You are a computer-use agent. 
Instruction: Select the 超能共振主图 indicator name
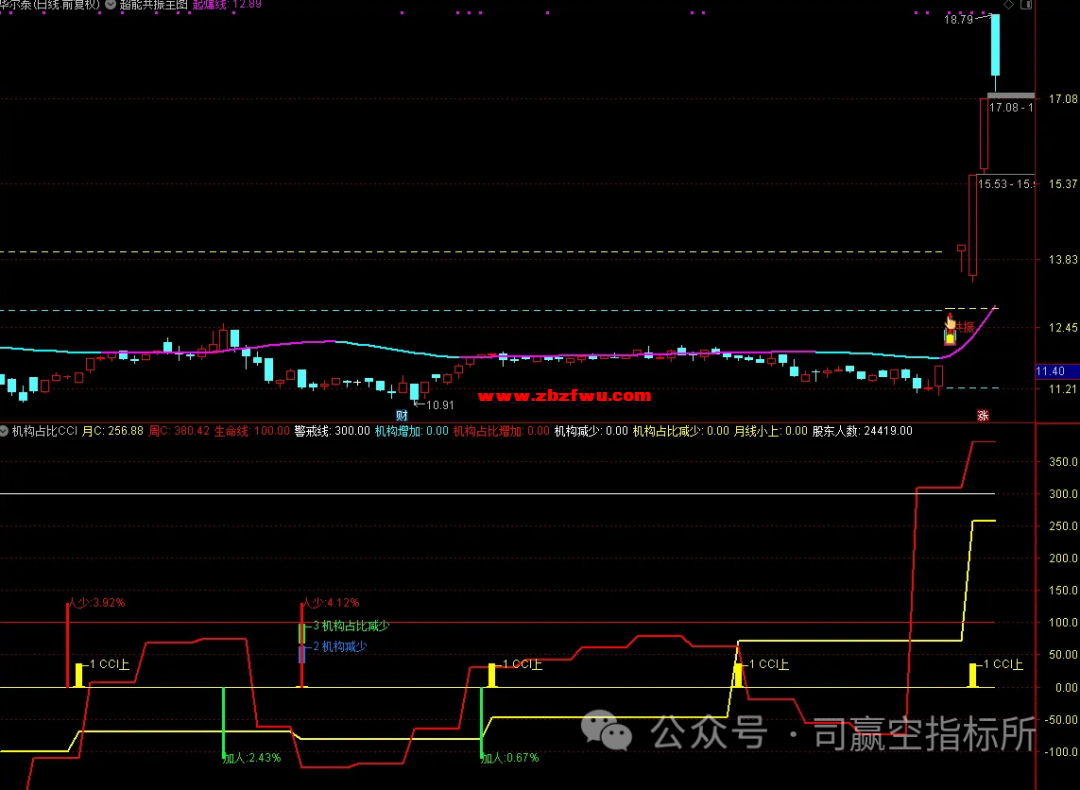[154, 4]
